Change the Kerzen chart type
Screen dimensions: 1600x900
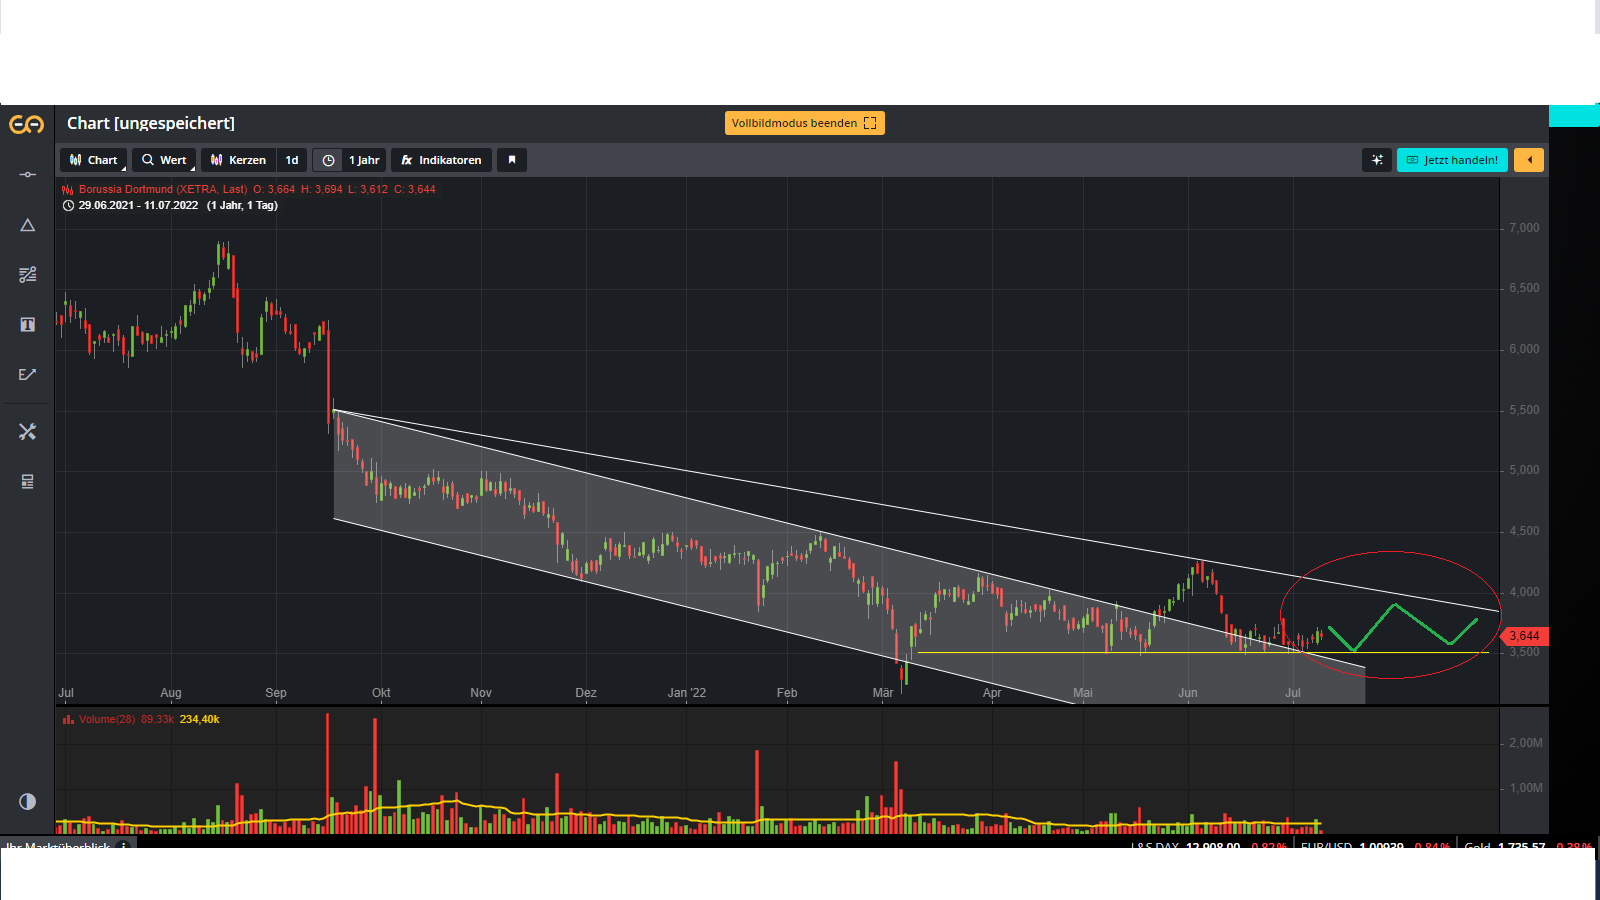[238, 160]
